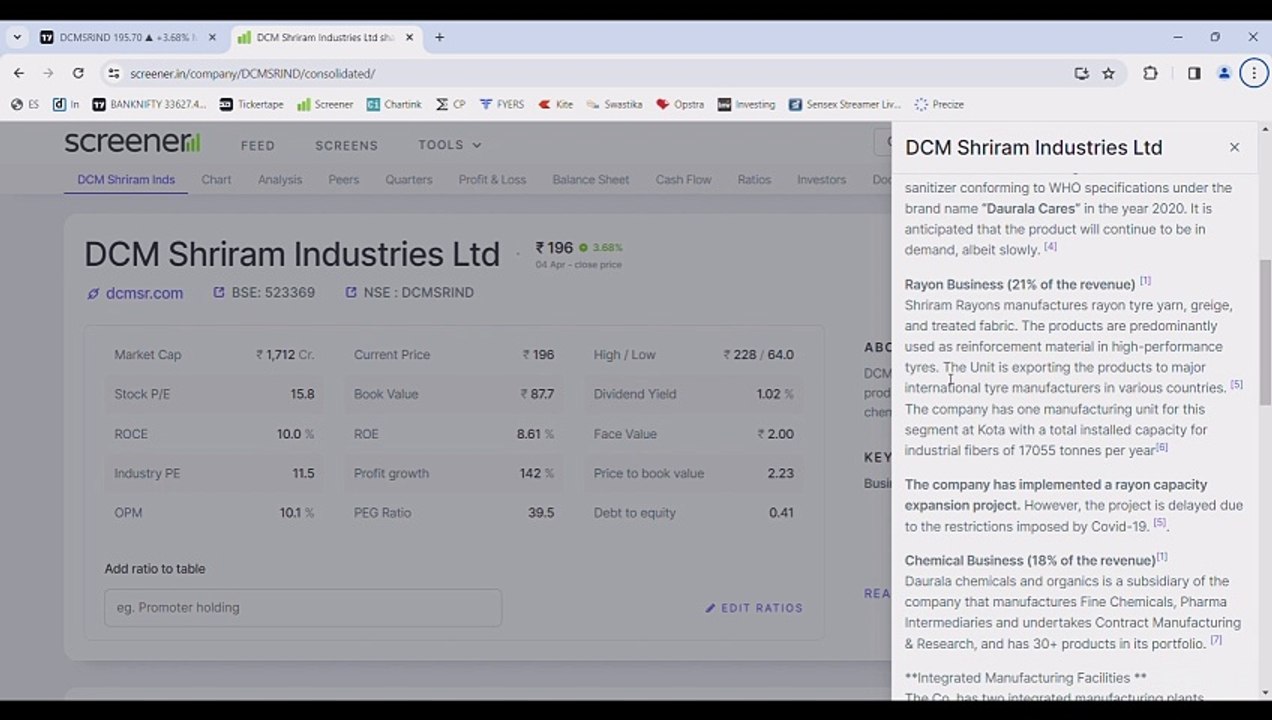Click the Debt to equity value 0.41
The height and width of the screenshot is (720, 1272).
click(782, 513)
